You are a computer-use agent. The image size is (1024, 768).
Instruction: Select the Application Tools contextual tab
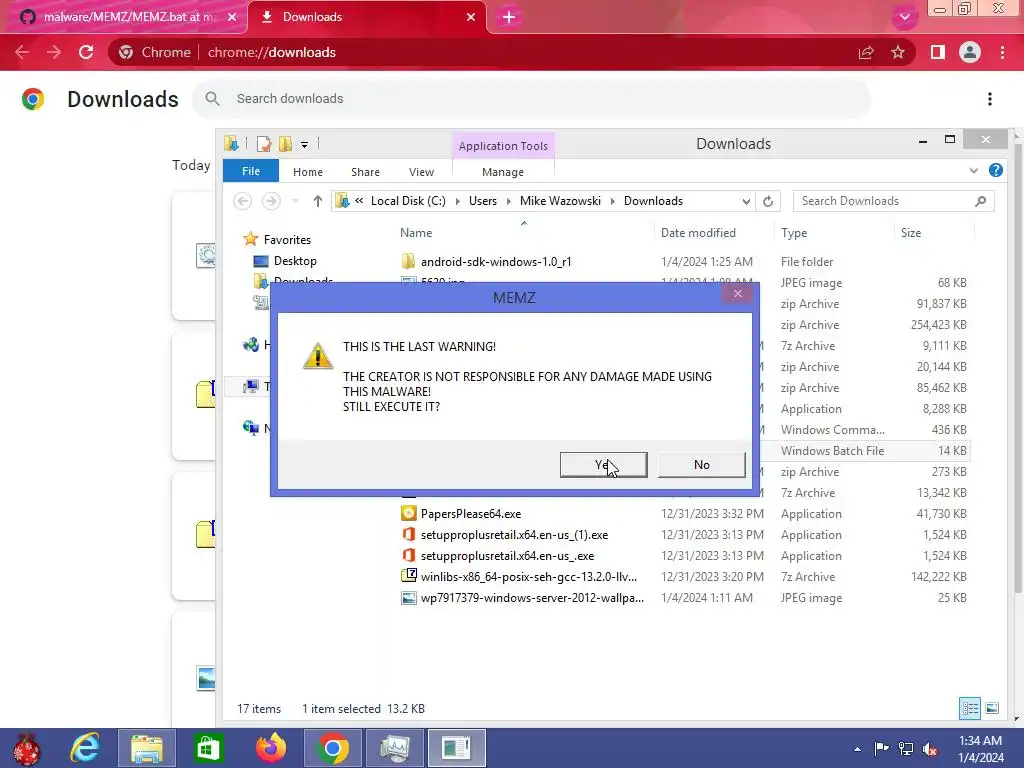pyautogui.click(x=503, y=146)
